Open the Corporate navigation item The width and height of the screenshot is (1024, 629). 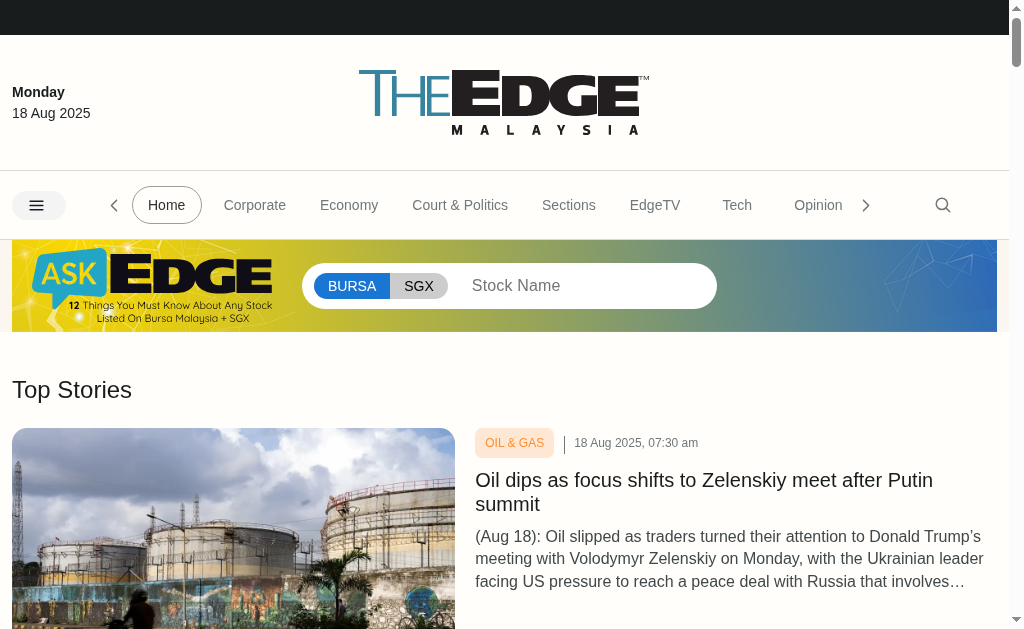[x=255, y=205]
